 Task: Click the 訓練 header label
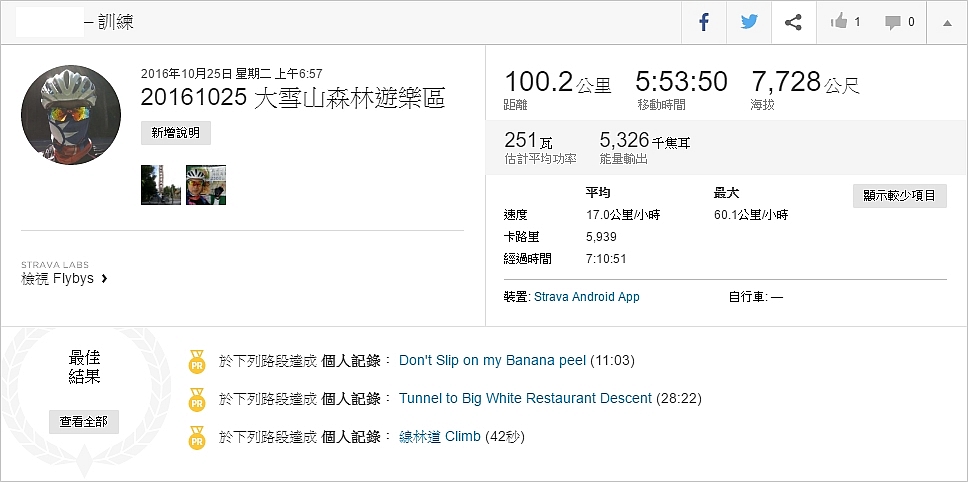click(115, 22)
